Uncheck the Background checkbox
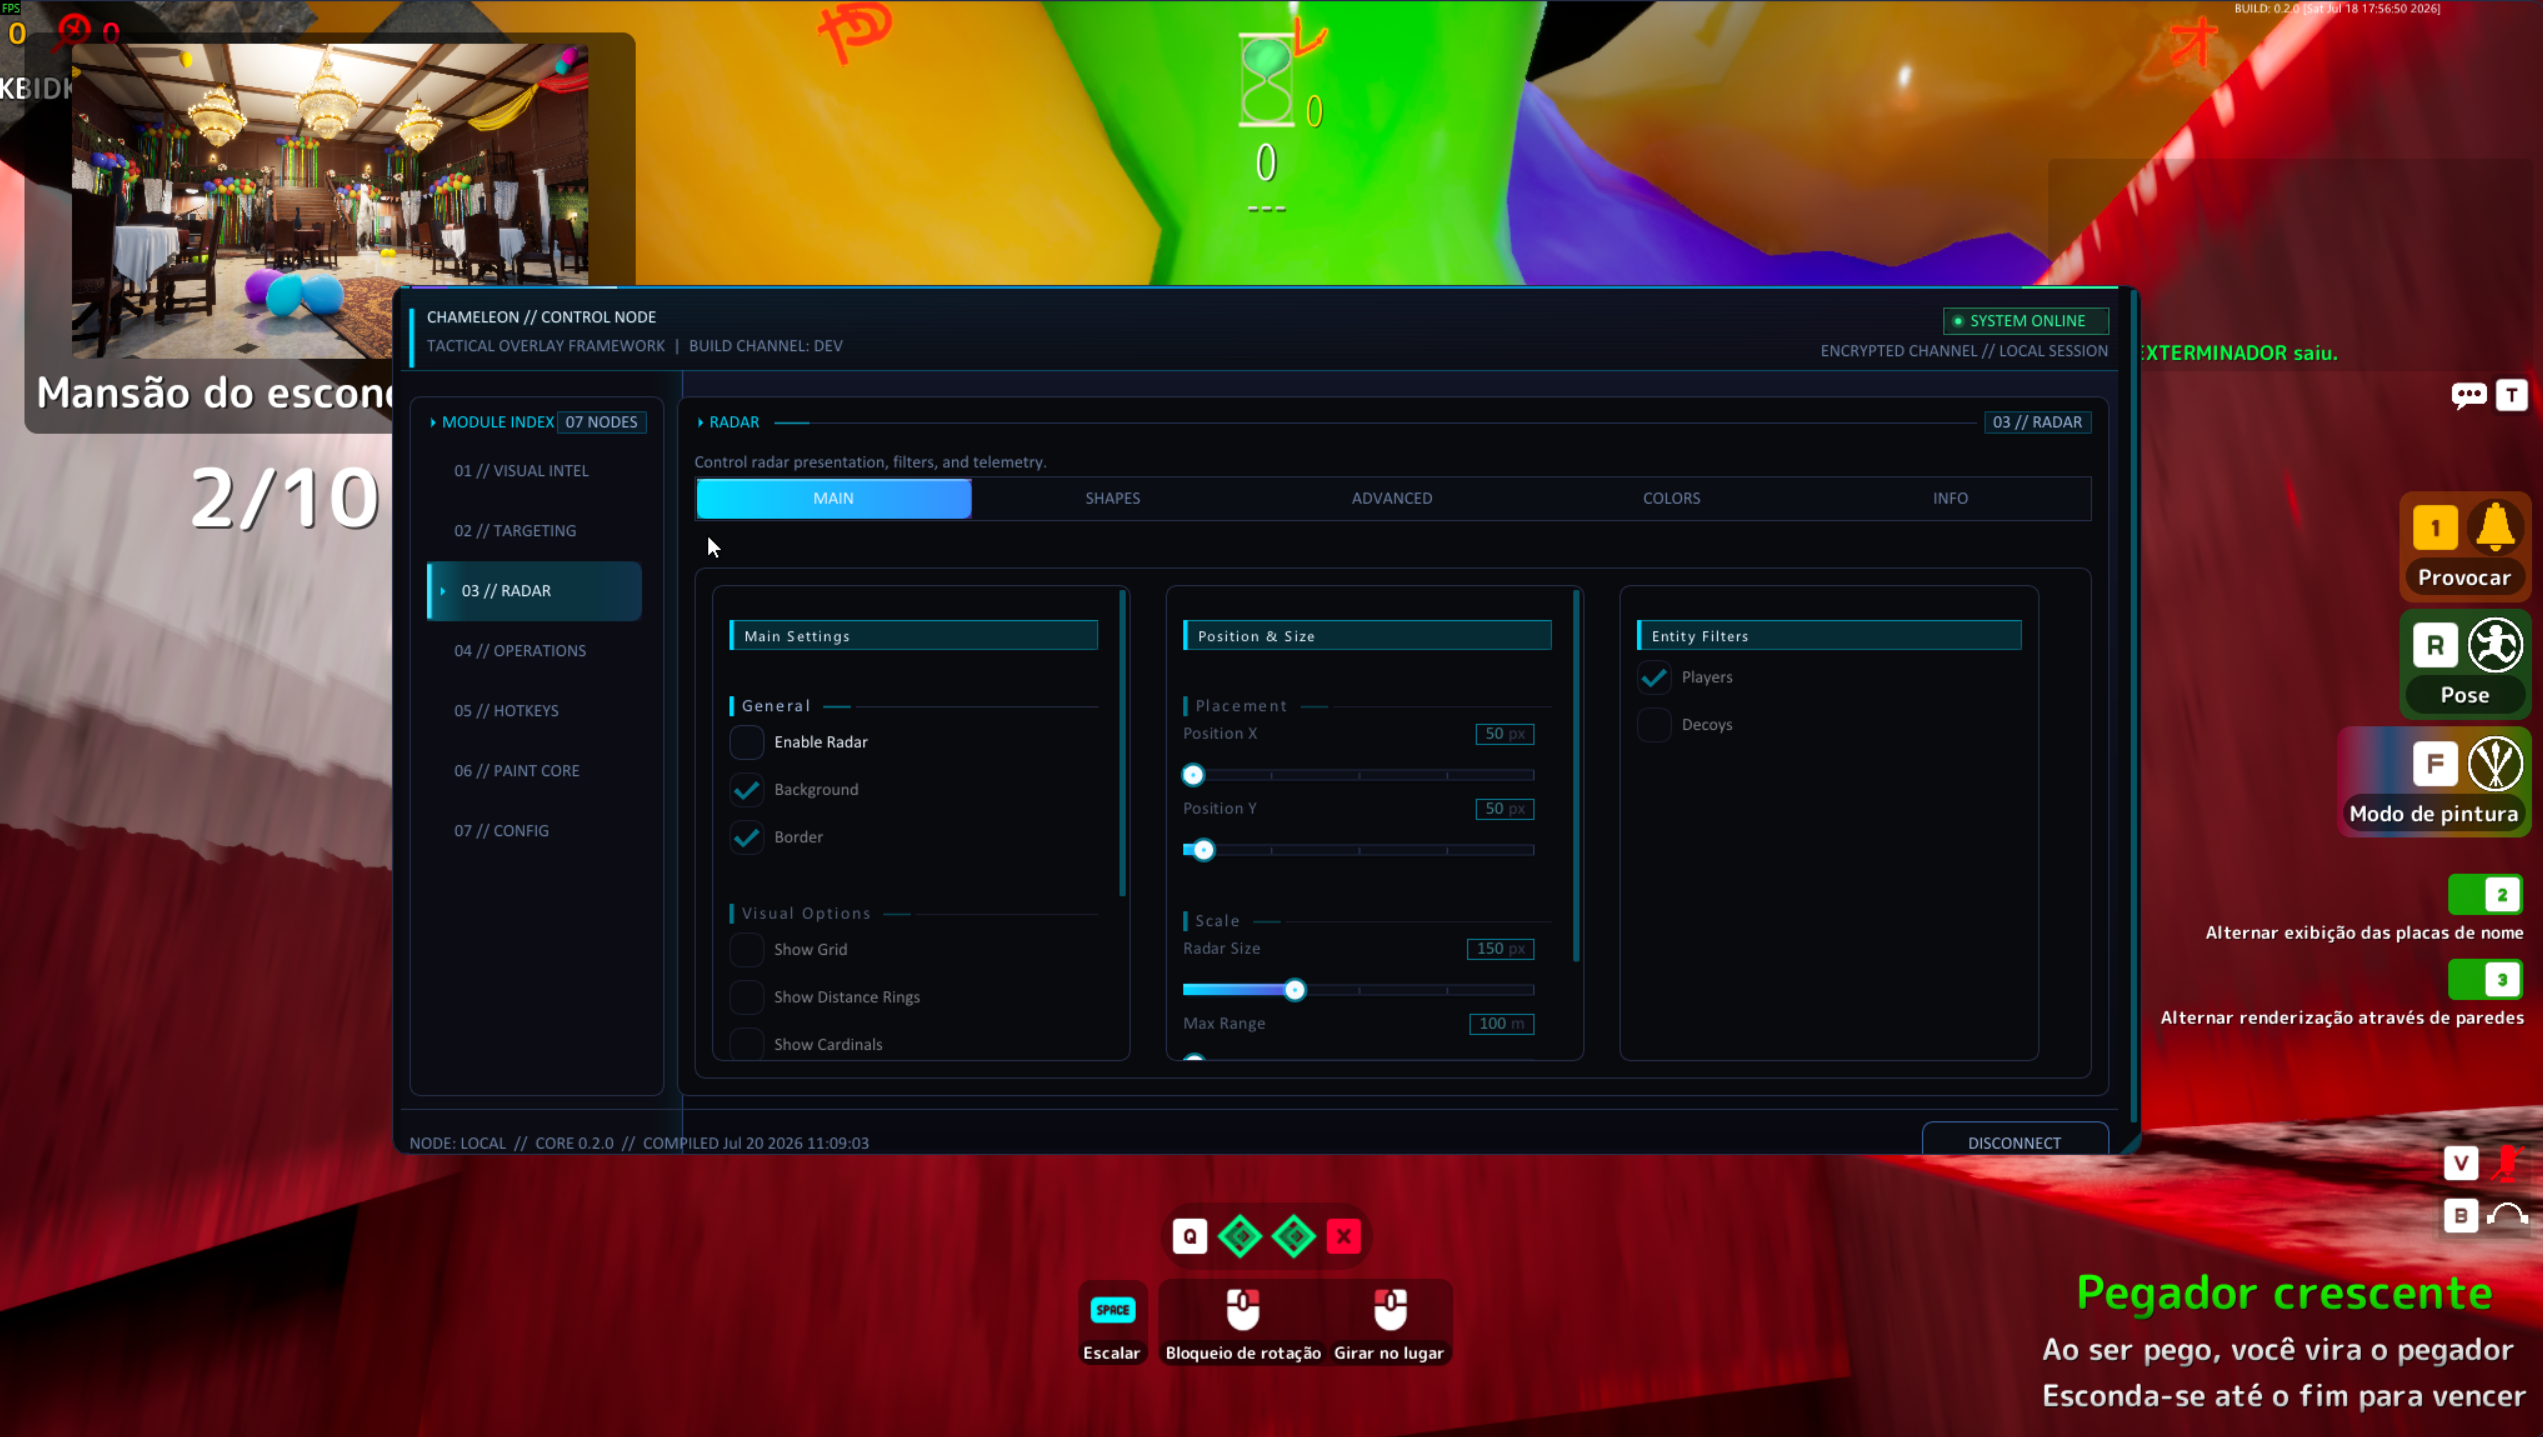 click(746, 789)
